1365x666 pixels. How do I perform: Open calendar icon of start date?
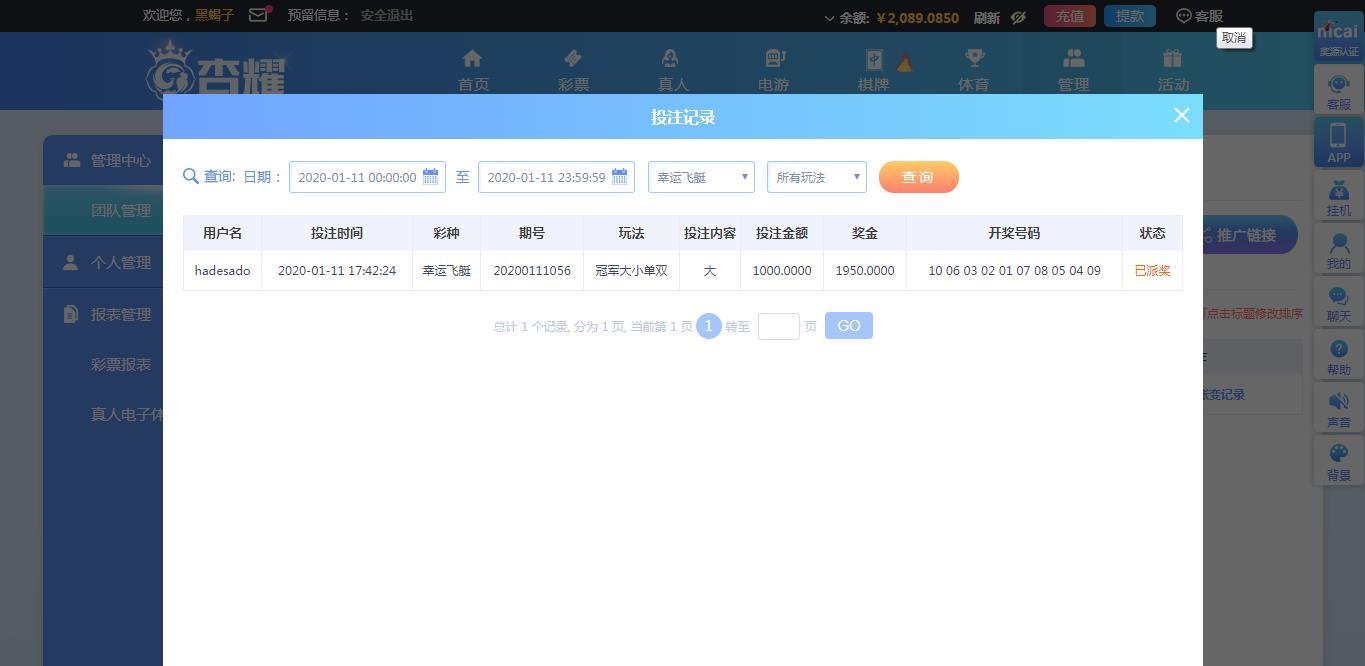pyautogui.click(x=431, y=177)
